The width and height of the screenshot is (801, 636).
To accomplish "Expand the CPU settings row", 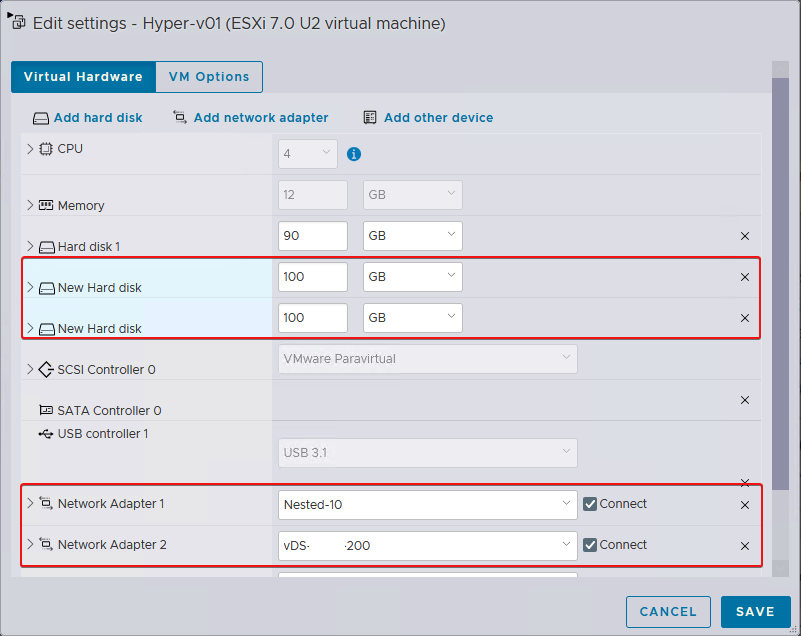I will point(30,149).
